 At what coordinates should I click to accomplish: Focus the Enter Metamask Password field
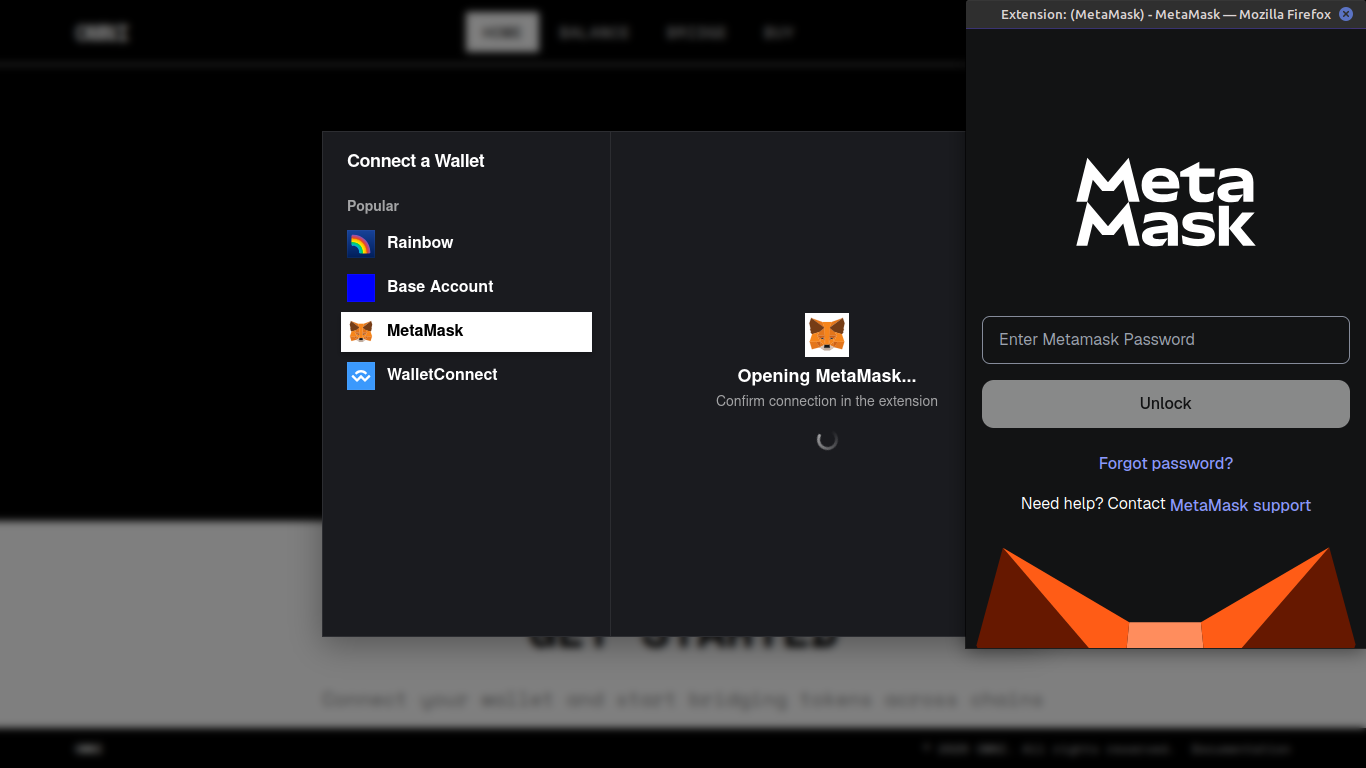pyautogui.click(x=1166, y=340)
